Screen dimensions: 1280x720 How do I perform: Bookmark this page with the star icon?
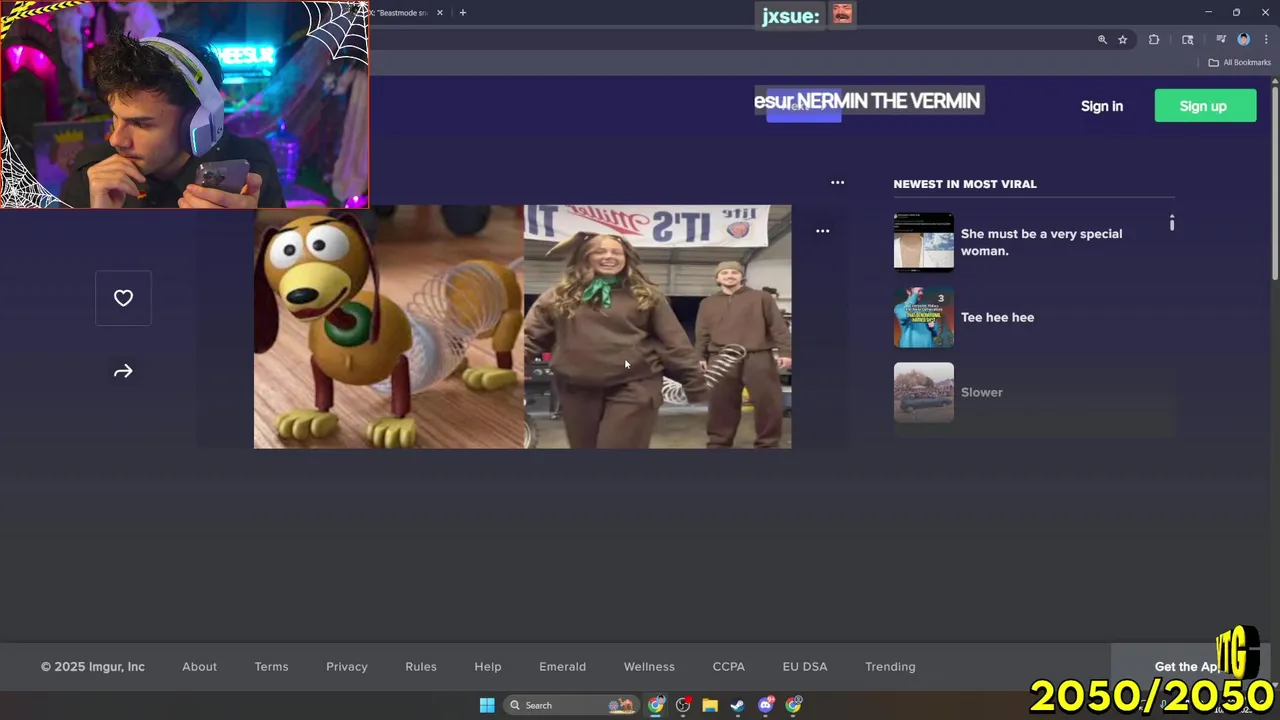(1123, 40)
